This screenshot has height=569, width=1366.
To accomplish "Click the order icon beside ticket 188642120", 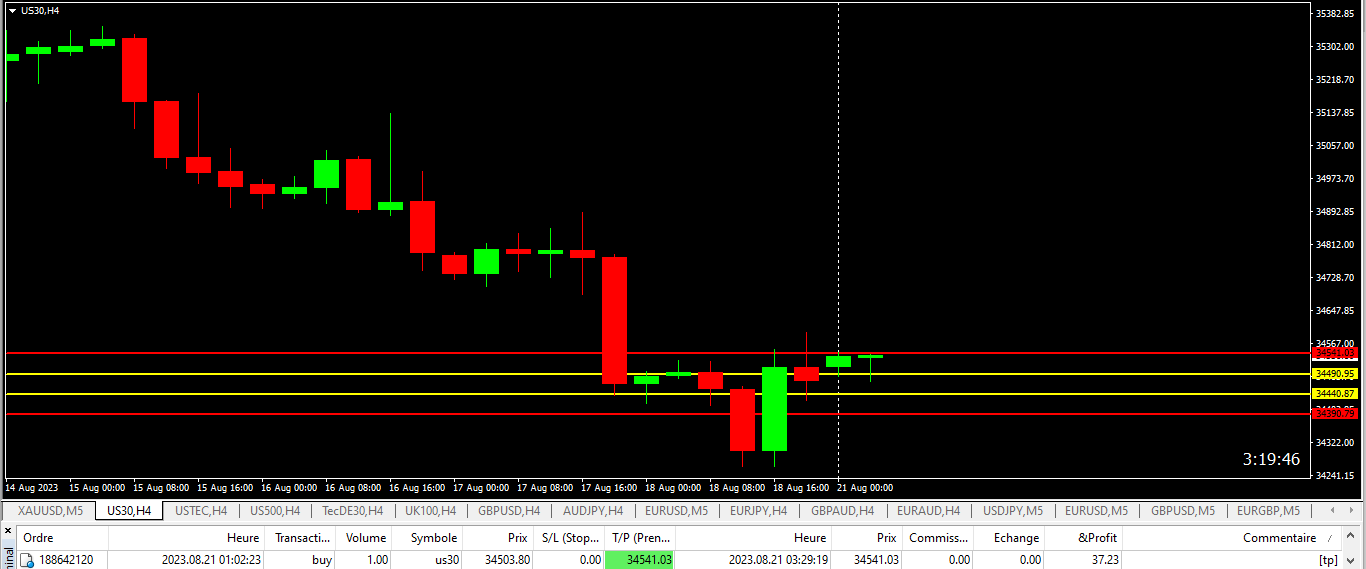I will click(28, 560).
